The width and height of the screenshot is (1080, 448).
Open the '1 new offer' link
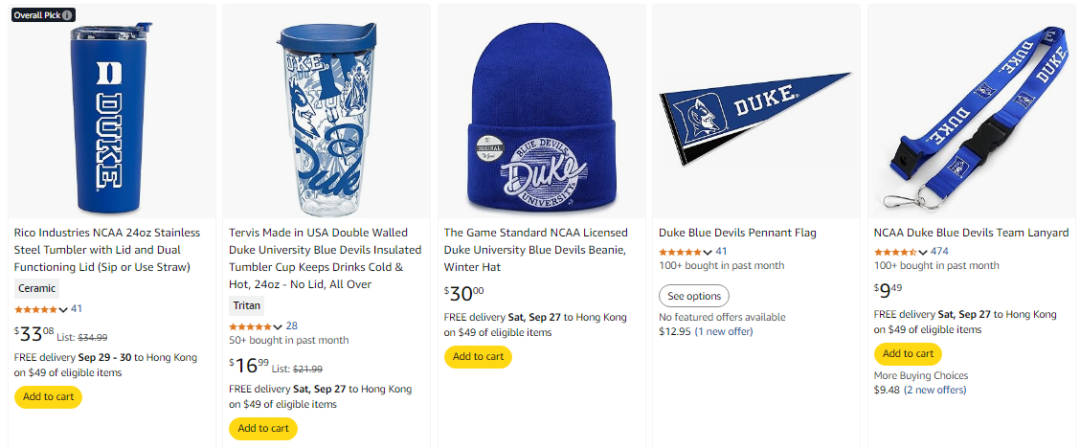click(x=724, y=332)
